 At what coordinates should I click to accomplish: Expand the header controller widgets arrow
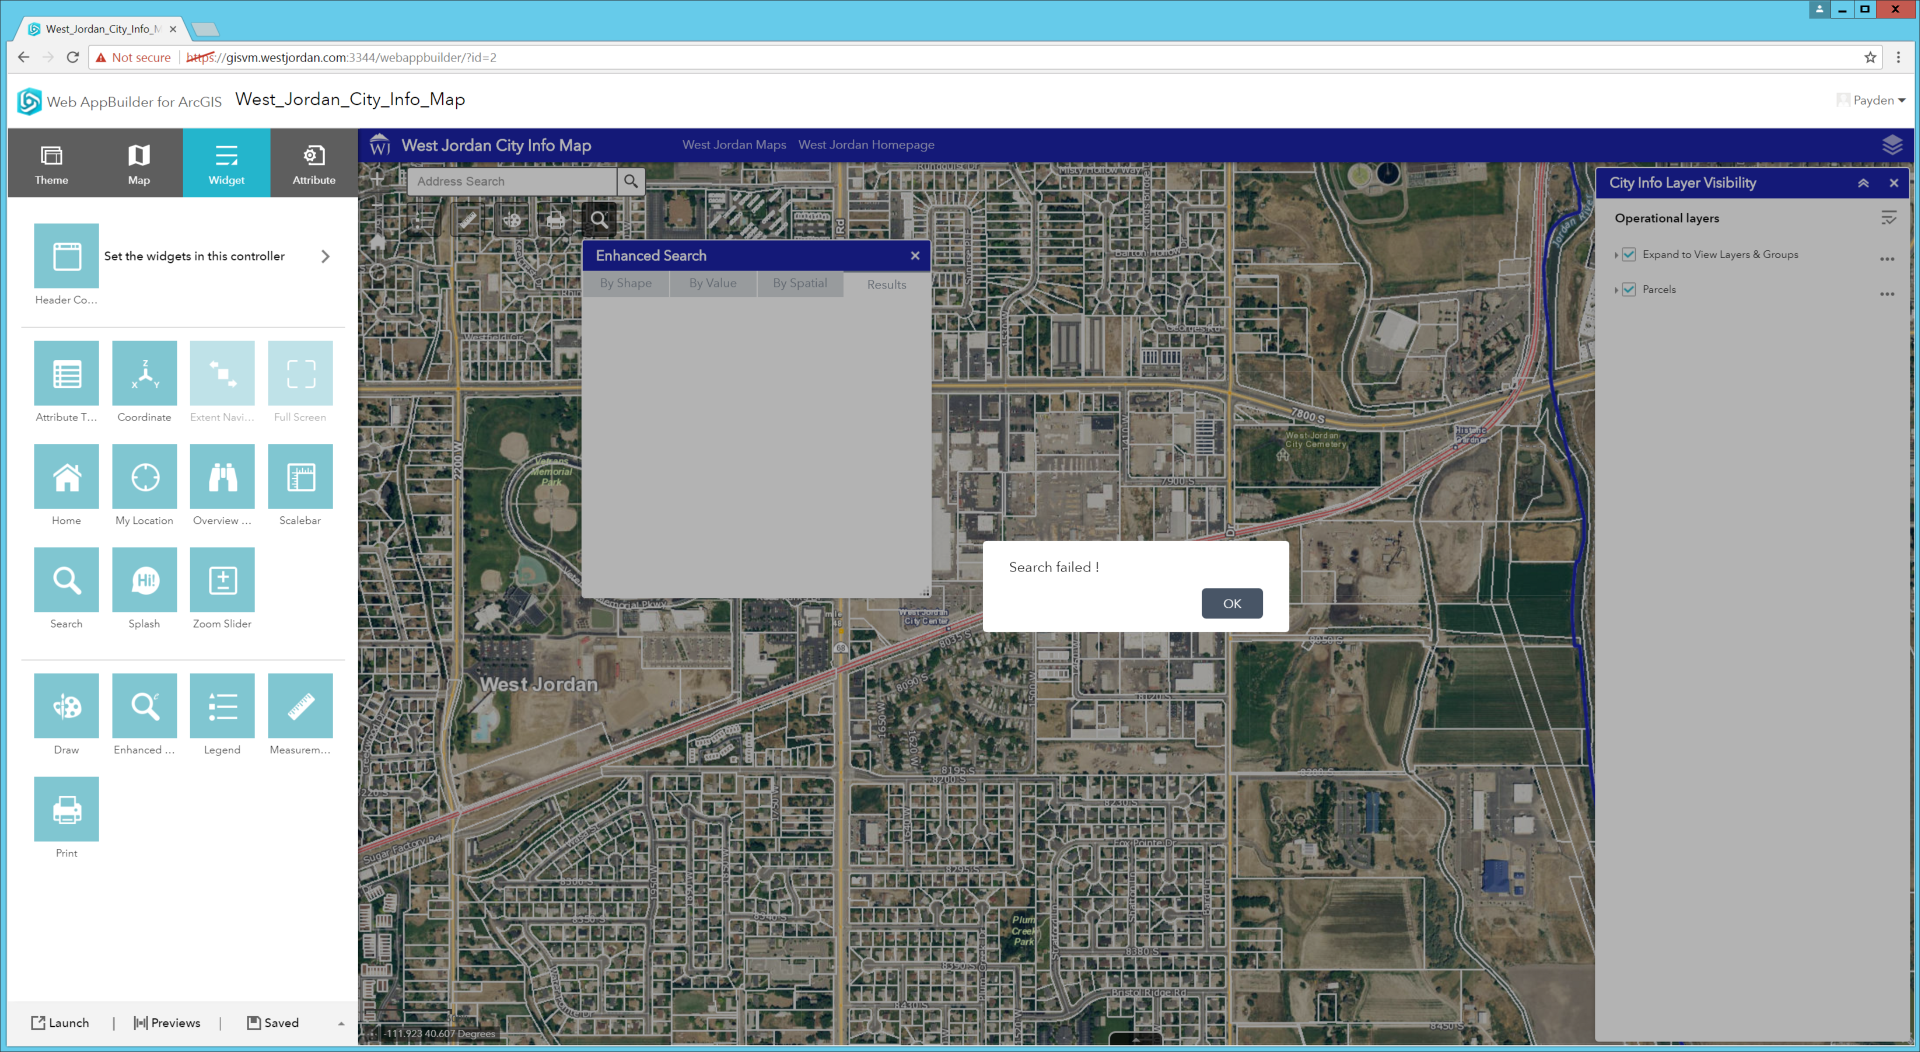[325, 256]
